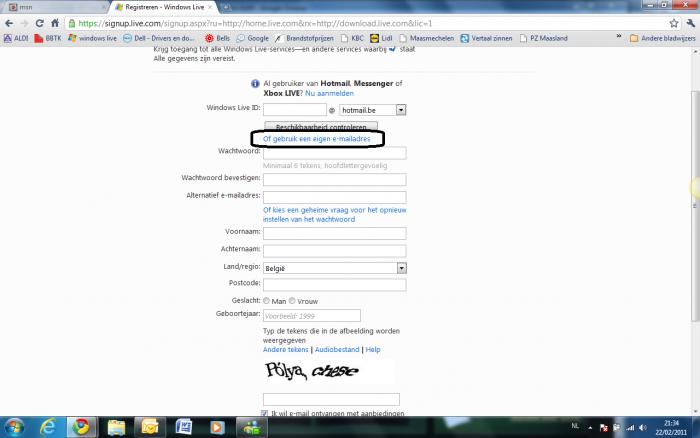Open the ALDI bookmark
The height and width of the screenshot is (438, 700).
(x=16, y=38)
